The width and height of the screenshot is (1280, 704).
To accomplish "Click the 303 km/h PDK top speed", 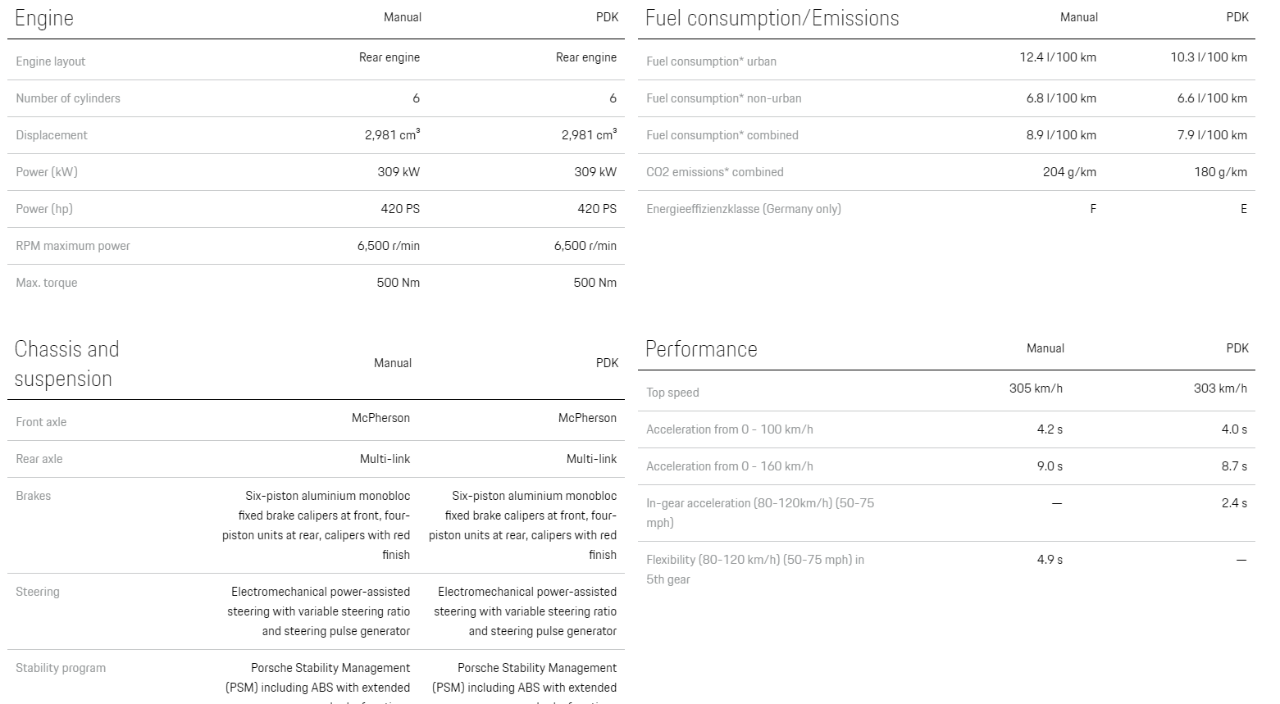I will 1224,389.
